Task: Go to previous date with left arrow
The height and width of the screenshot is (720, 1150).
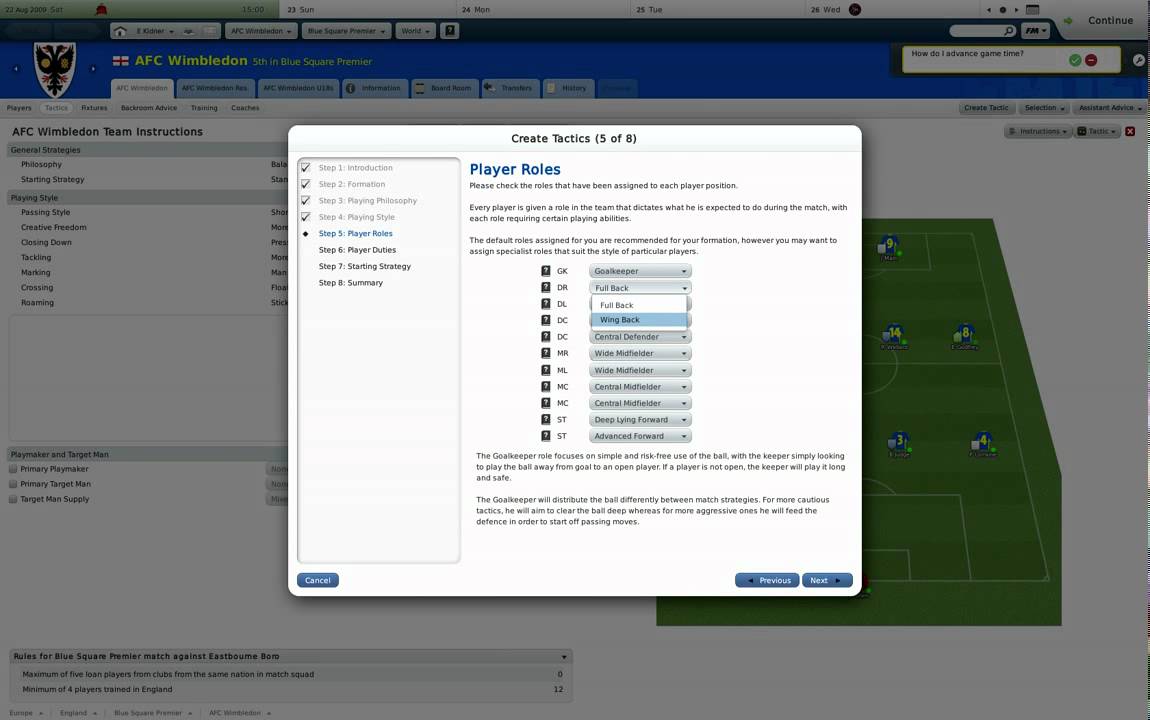Action: tap(989, 10)
